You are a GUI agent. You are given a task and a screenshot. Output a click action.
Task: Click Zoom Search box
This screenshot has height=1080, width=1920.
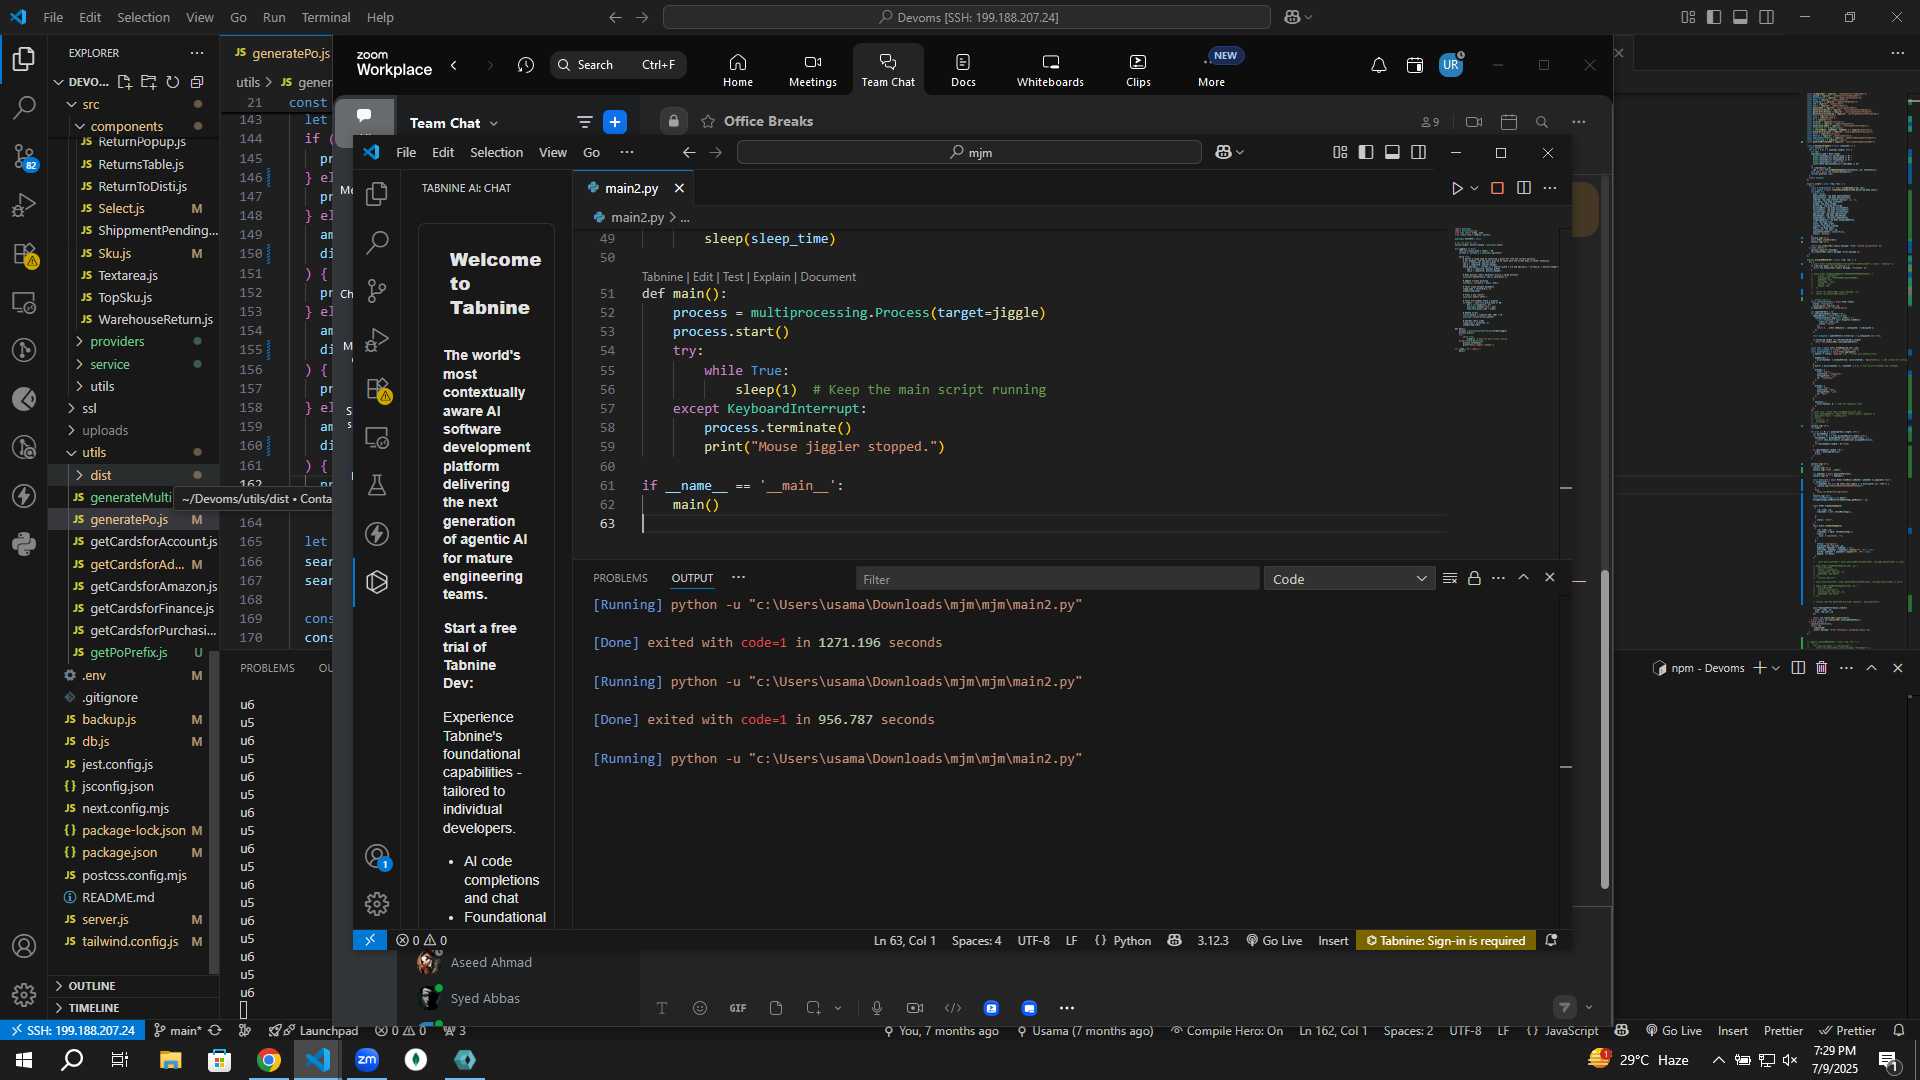618,65
